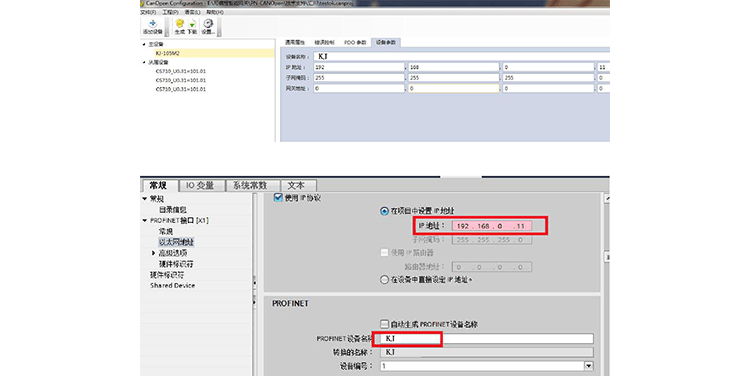
Task: Collapse the 主设备 tree node
Action: coord(144,44)
